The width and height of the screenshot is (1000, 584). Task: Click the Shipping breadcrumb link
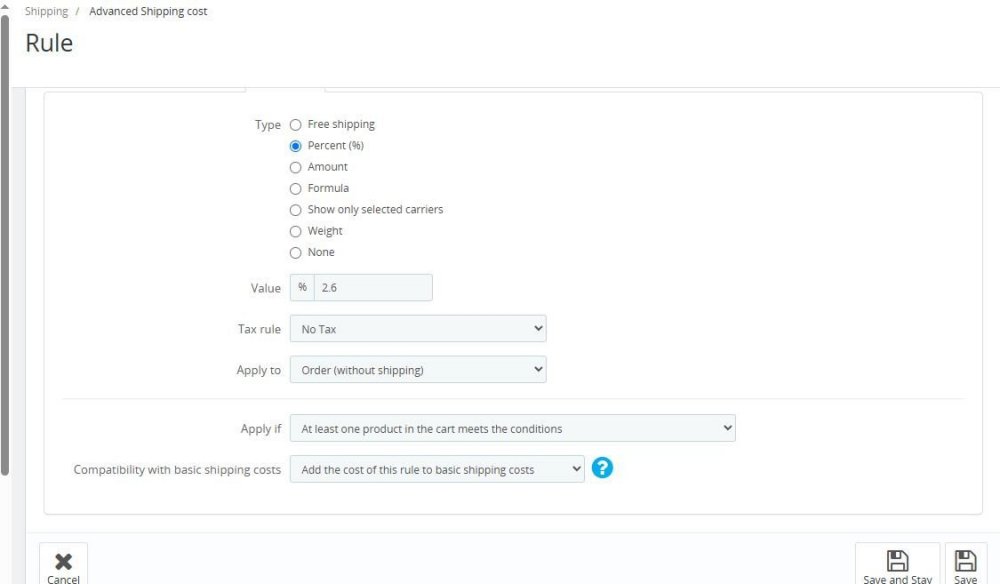(46, 12)
